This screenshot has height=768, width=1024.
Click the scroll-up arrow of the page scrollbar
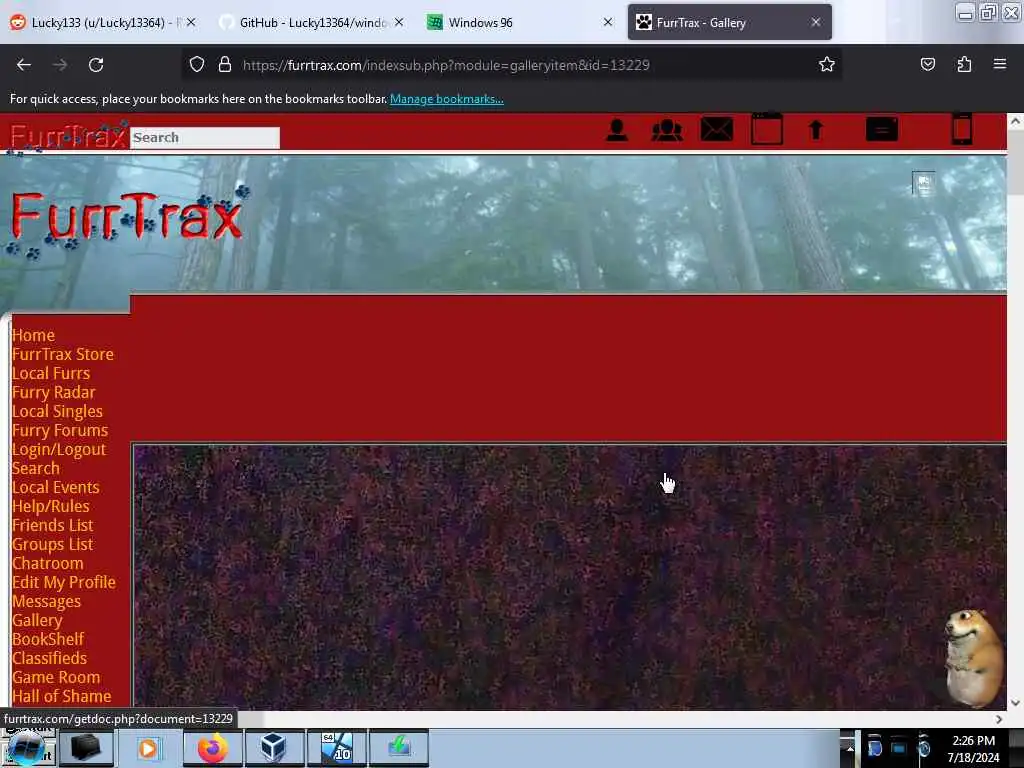pyautogui.click(x=1015, y=121)
